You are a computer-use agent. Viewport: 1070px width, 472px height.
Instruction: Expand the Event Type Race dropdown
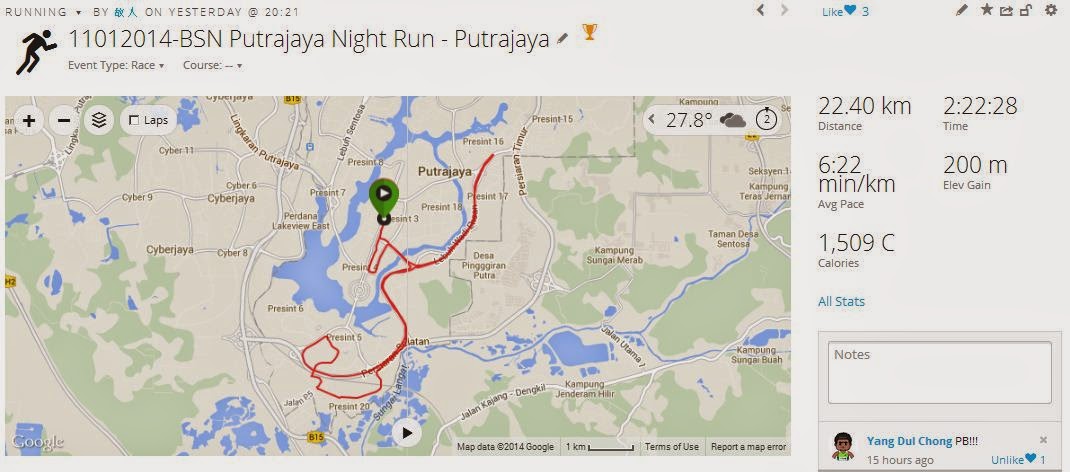click(117, 65)
